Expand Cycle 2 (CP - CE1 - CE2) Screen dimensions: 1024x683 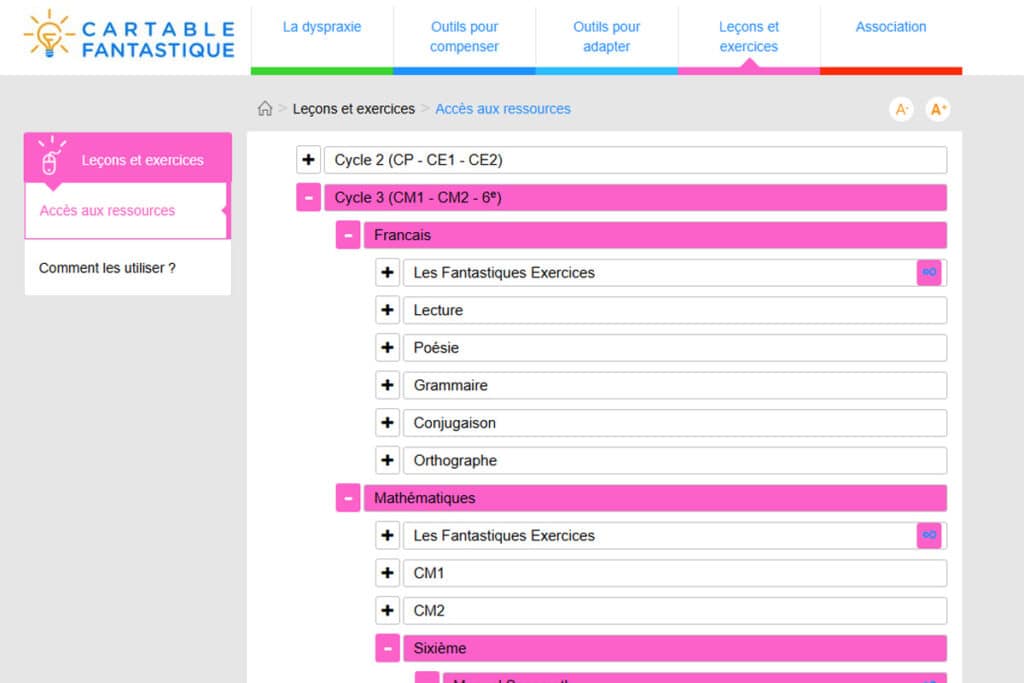[x=308, y=160]
